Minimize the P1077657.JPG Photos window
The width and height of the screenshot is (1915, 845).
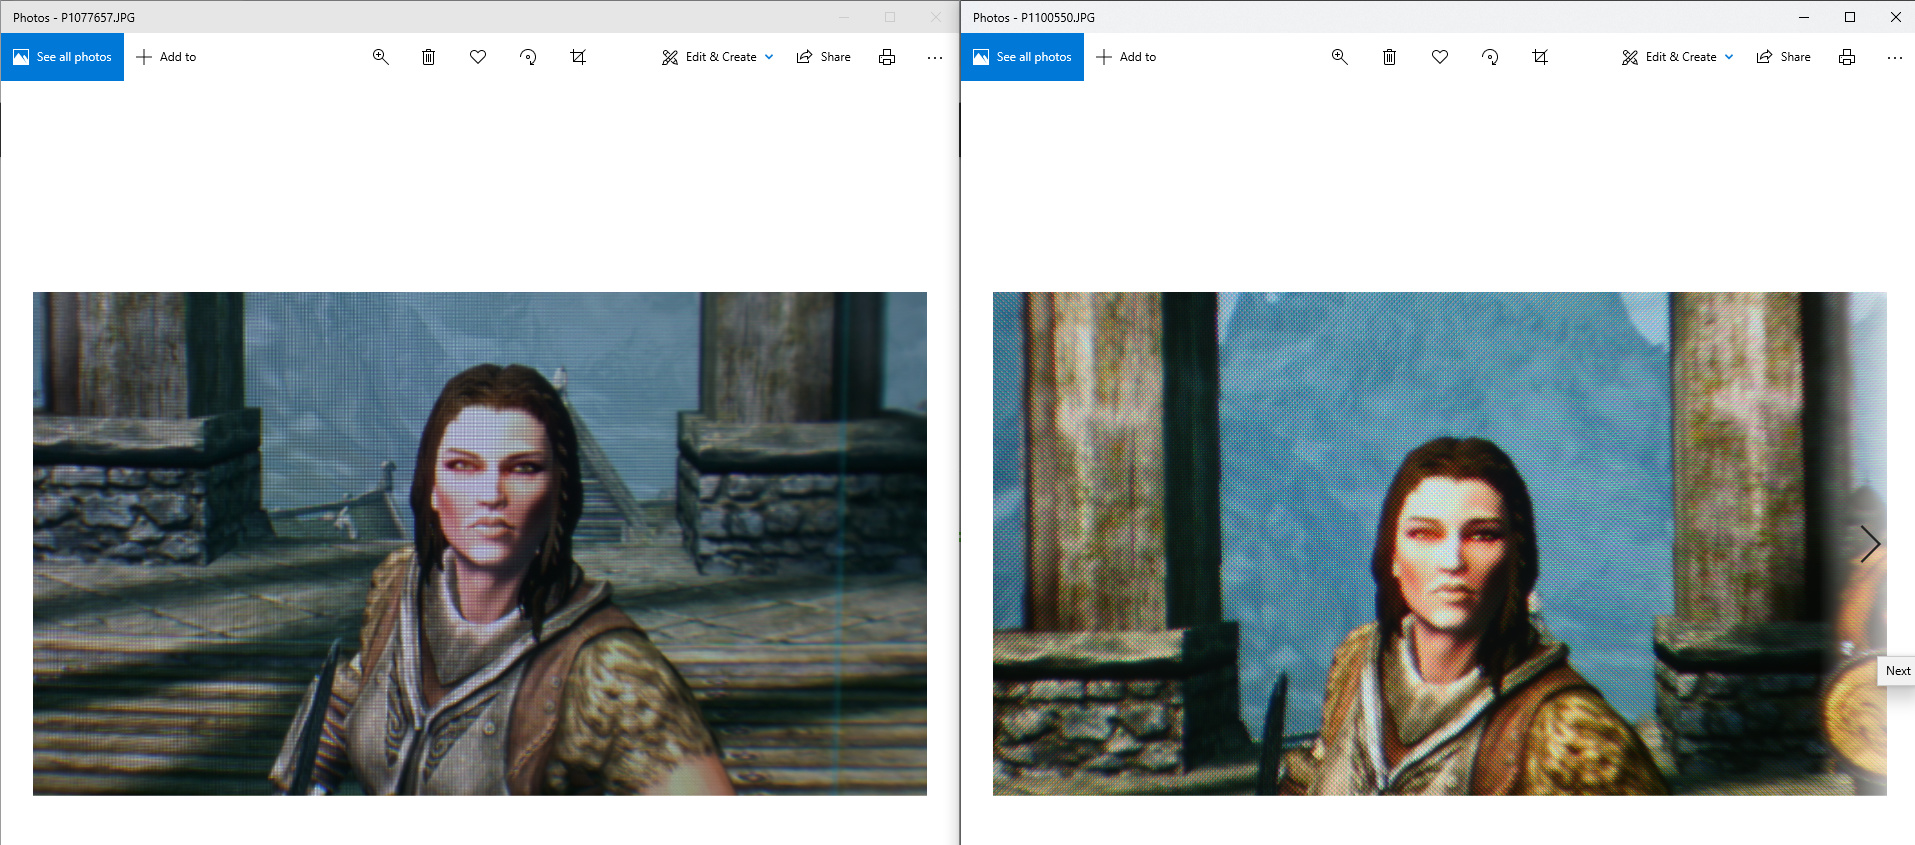point(844,17)
